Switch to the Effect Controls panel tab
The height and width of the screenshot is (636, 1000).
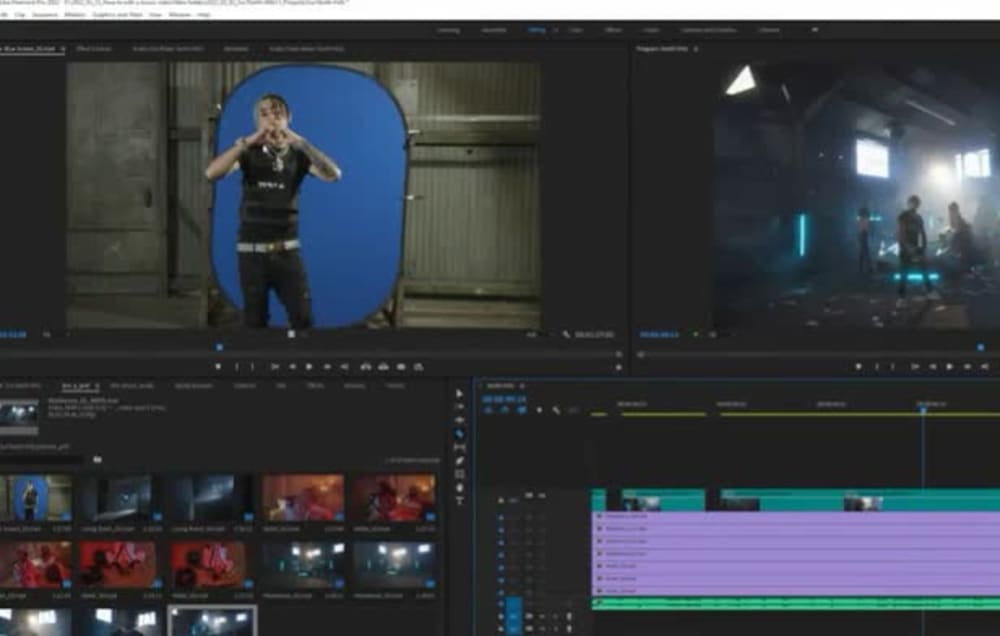[93, 46]
